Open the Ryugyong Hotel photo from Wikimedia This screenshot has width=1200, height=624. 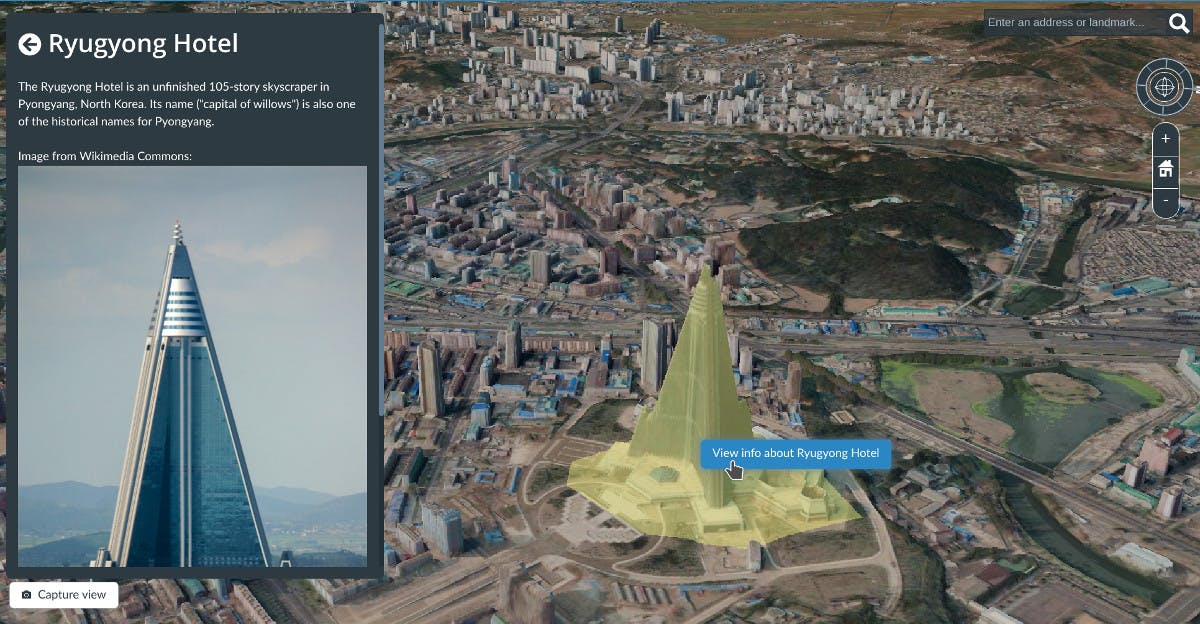[192, 366]
